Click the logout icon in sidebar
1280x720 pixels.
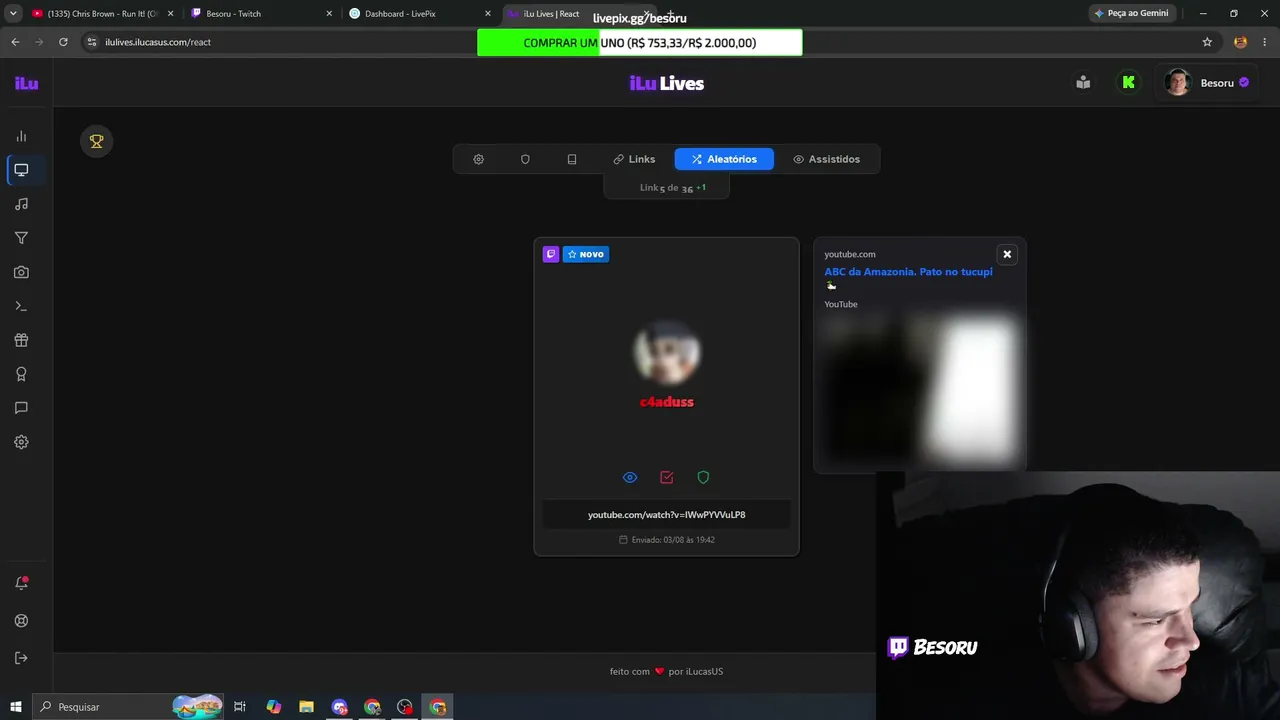point(21,658)
